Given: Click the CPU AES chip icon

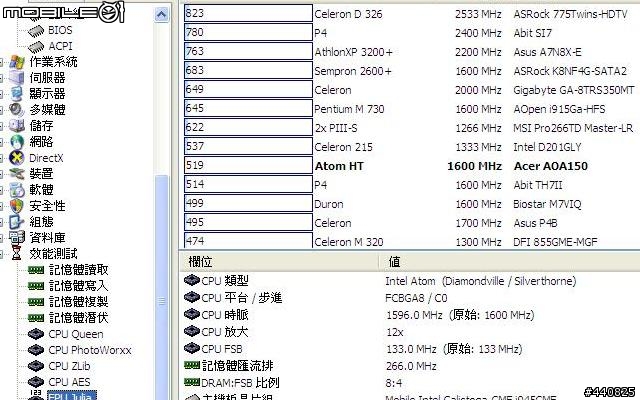Looking at the screenshot, I should [x=36, y=382].
